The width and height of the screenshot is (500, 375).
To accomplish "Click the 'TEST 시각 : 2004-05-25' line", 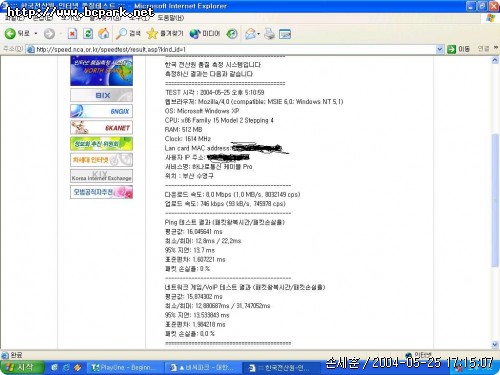I will [214, 92].
